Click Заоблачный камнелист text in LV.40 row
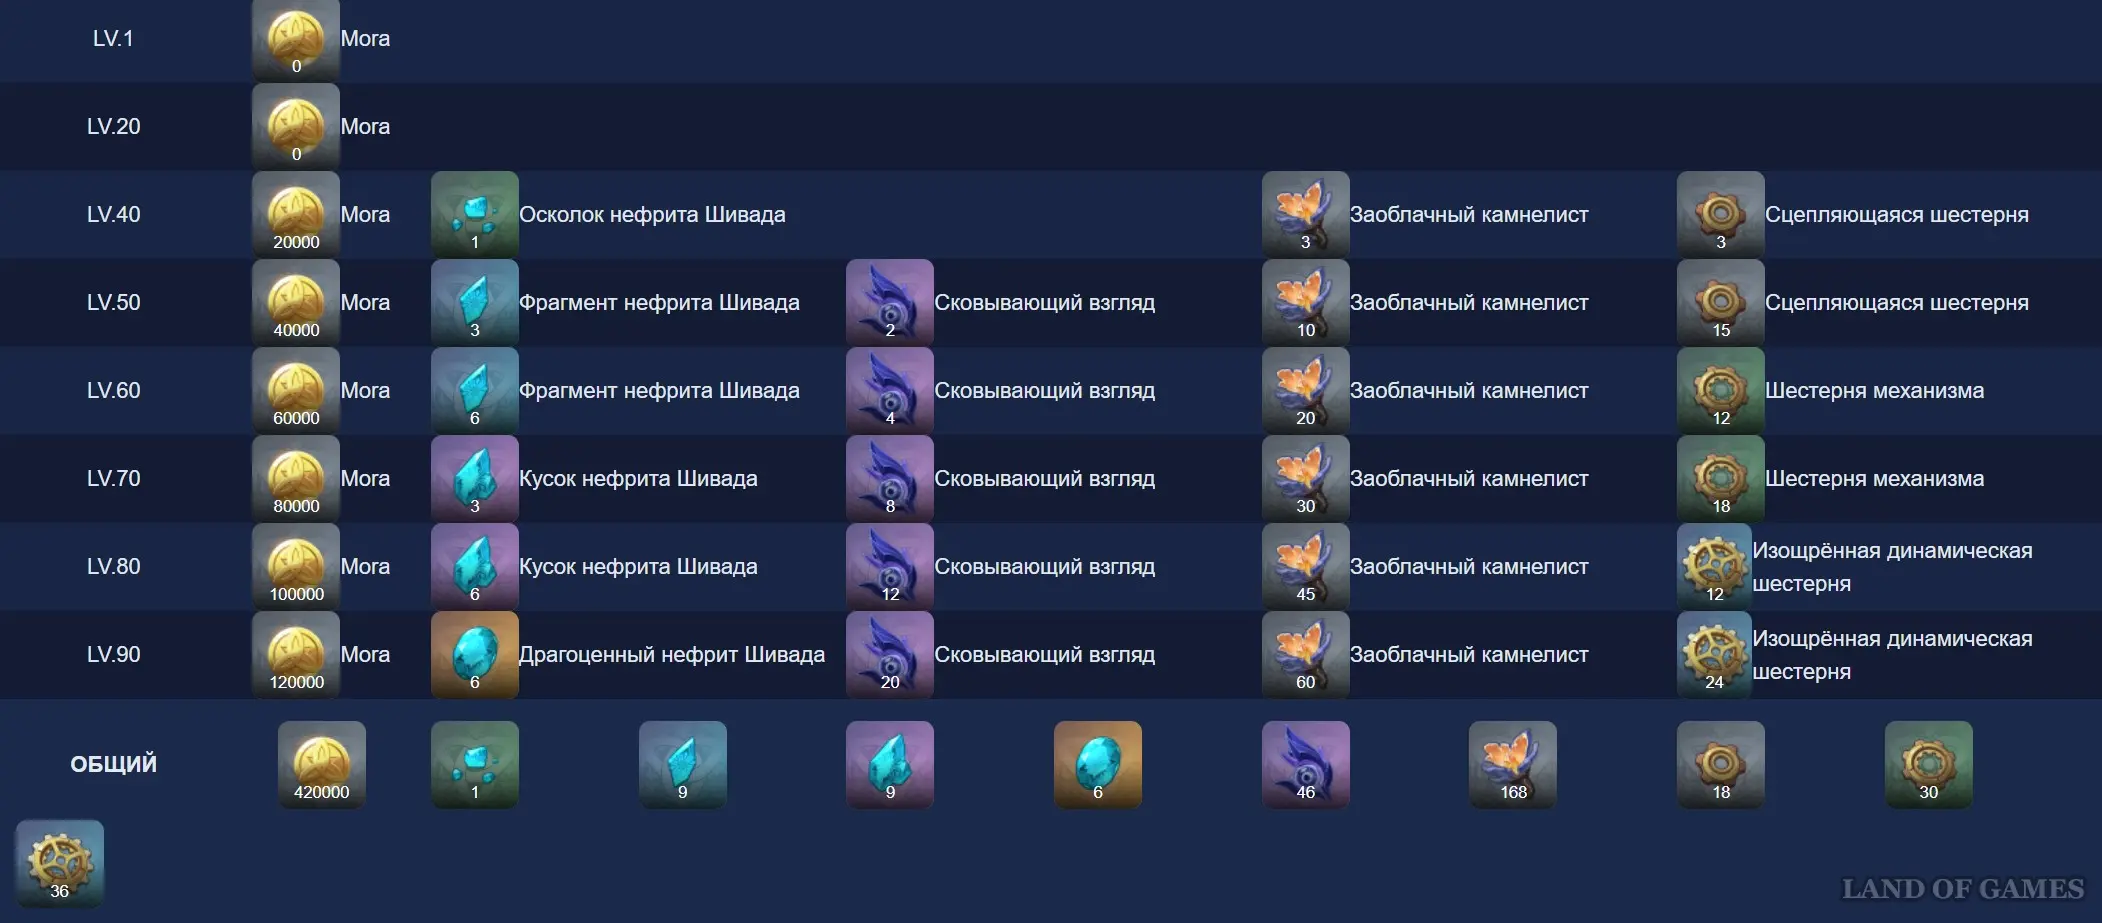The width and height of the screenshot is (2102, 923). coord(1469,214)
